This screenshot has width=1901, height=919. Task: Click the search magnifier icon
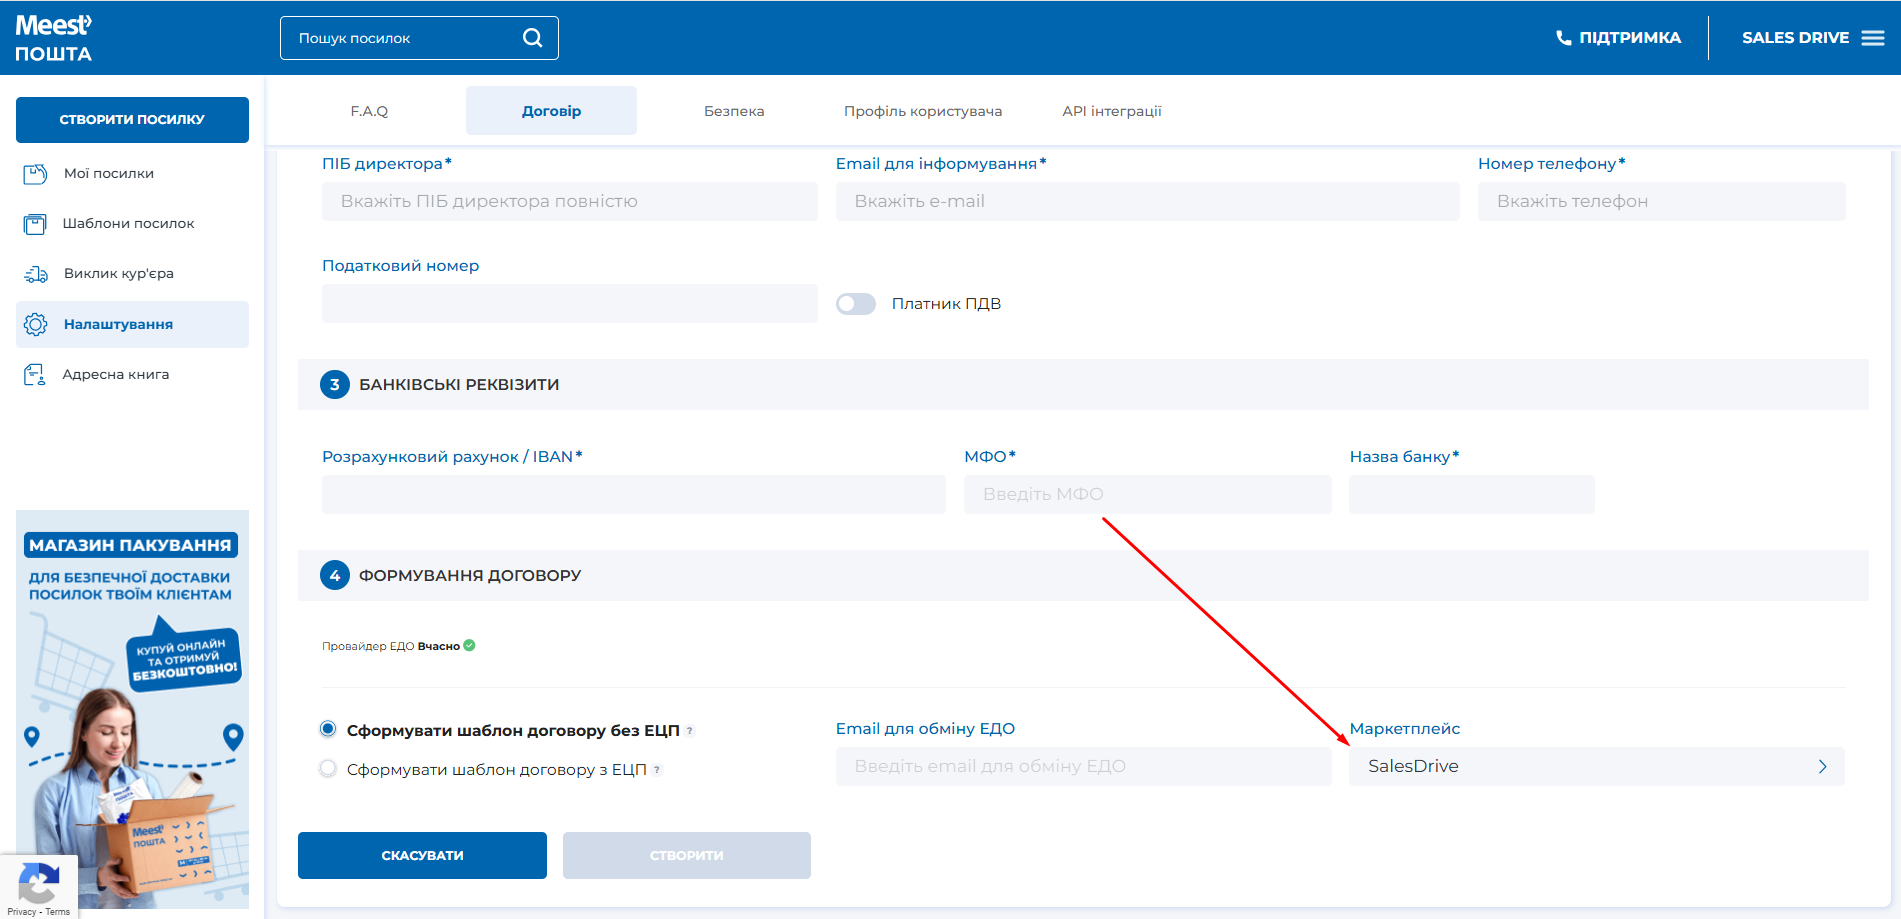[532, 38]
